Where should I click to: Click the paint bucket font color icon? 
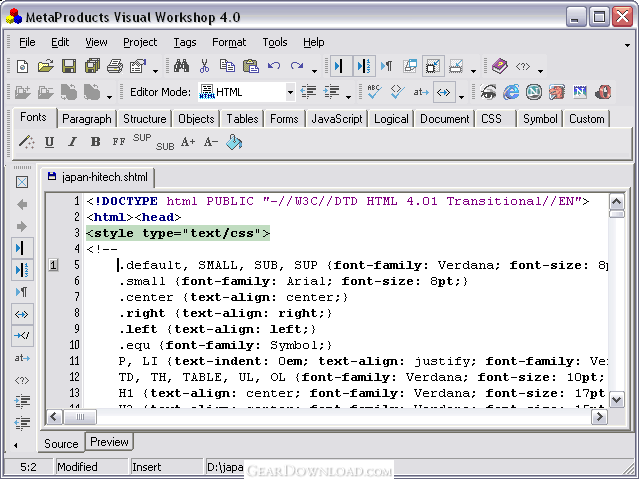coord(234,142)
